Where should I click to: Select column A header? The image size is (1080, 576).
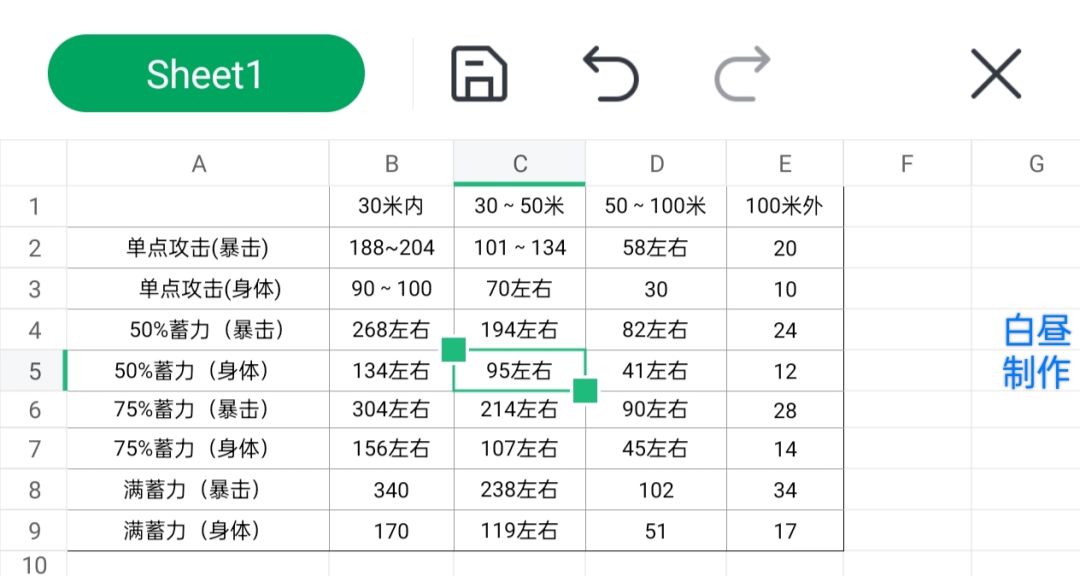tap(198, 164)
